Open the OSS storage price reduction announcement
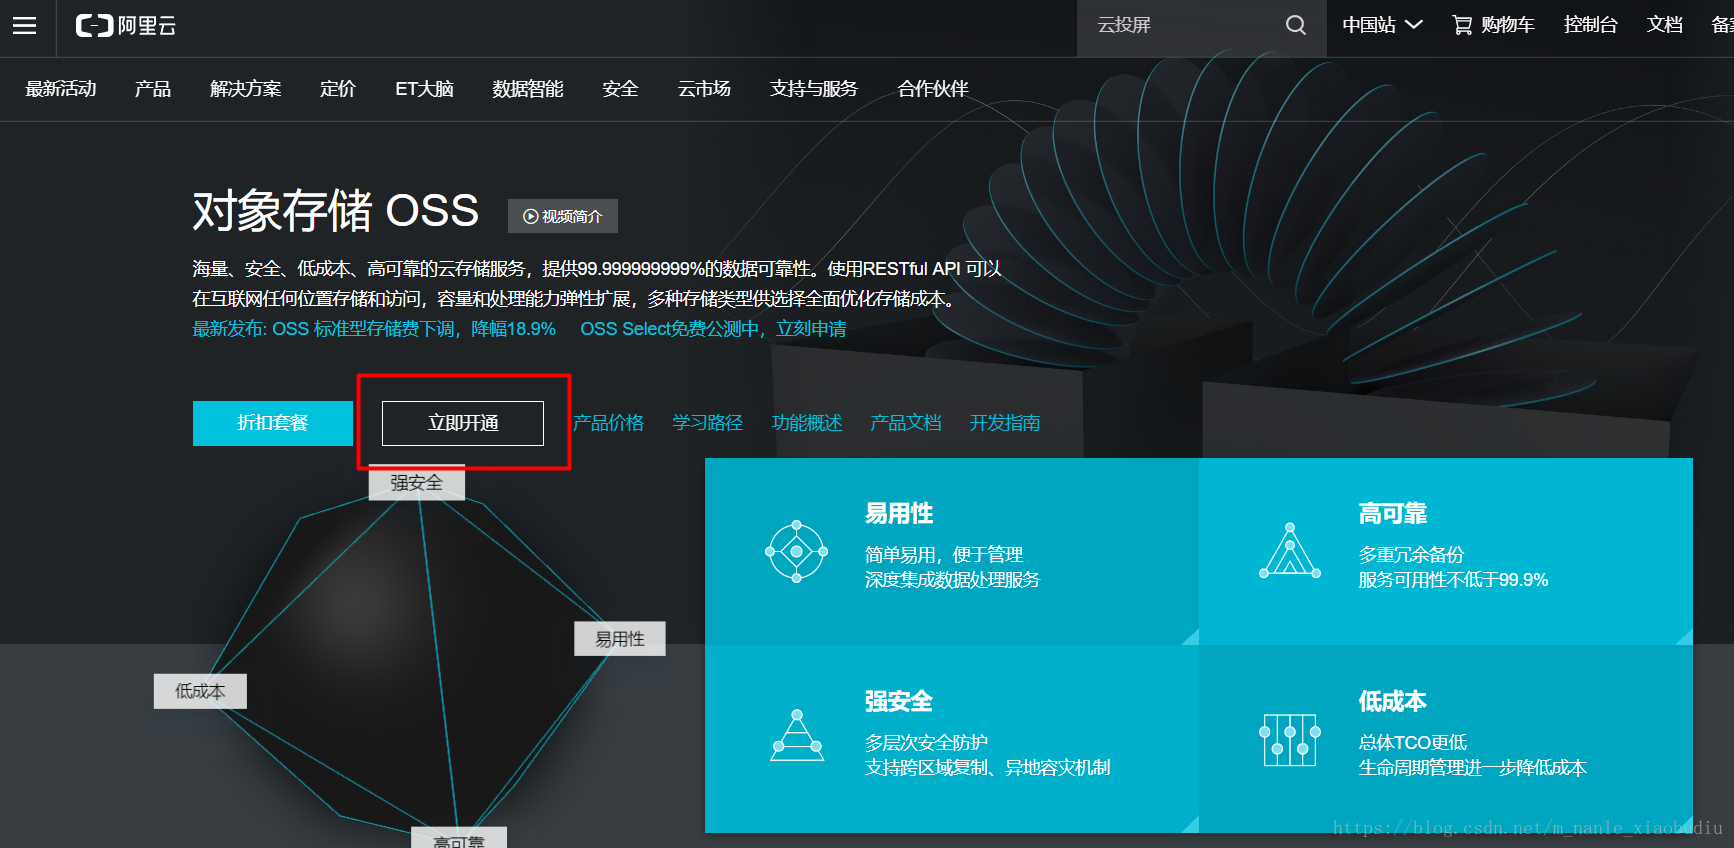This screenshot has width=1734, height=848. (374, 329)
